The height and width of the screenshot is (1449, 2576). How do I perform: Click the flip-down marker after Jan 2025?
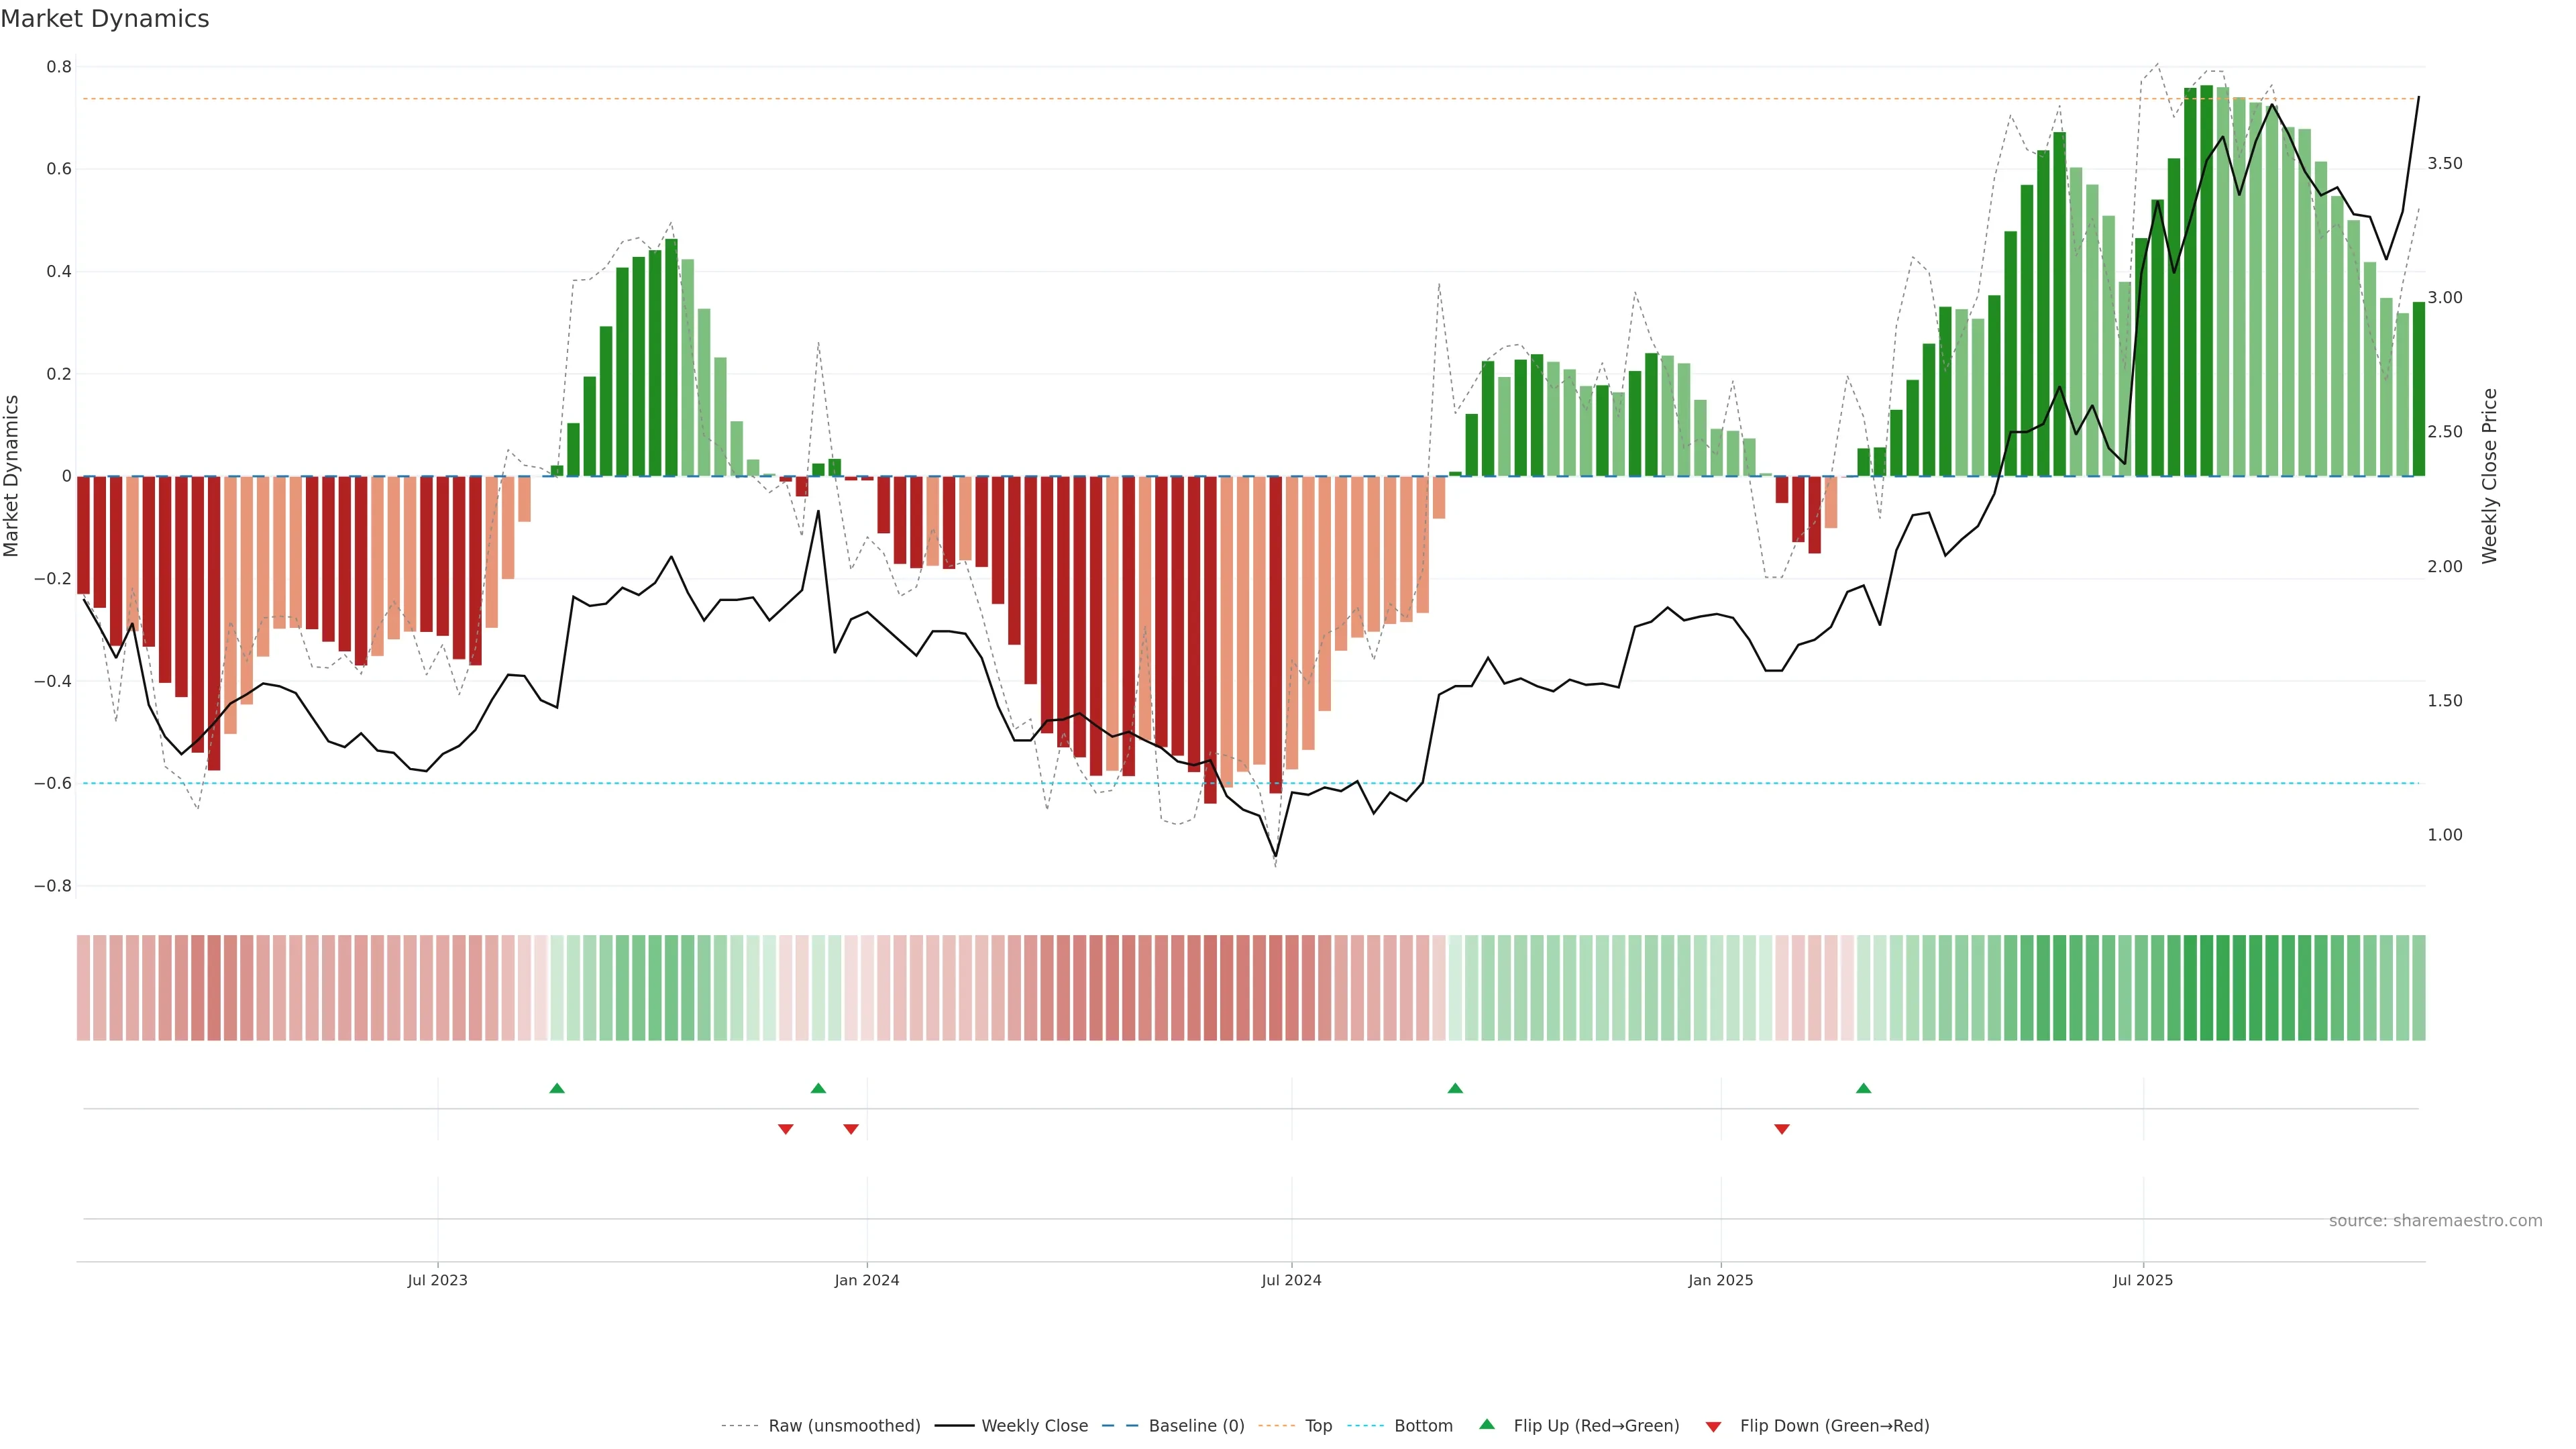coord(1781,1129)
